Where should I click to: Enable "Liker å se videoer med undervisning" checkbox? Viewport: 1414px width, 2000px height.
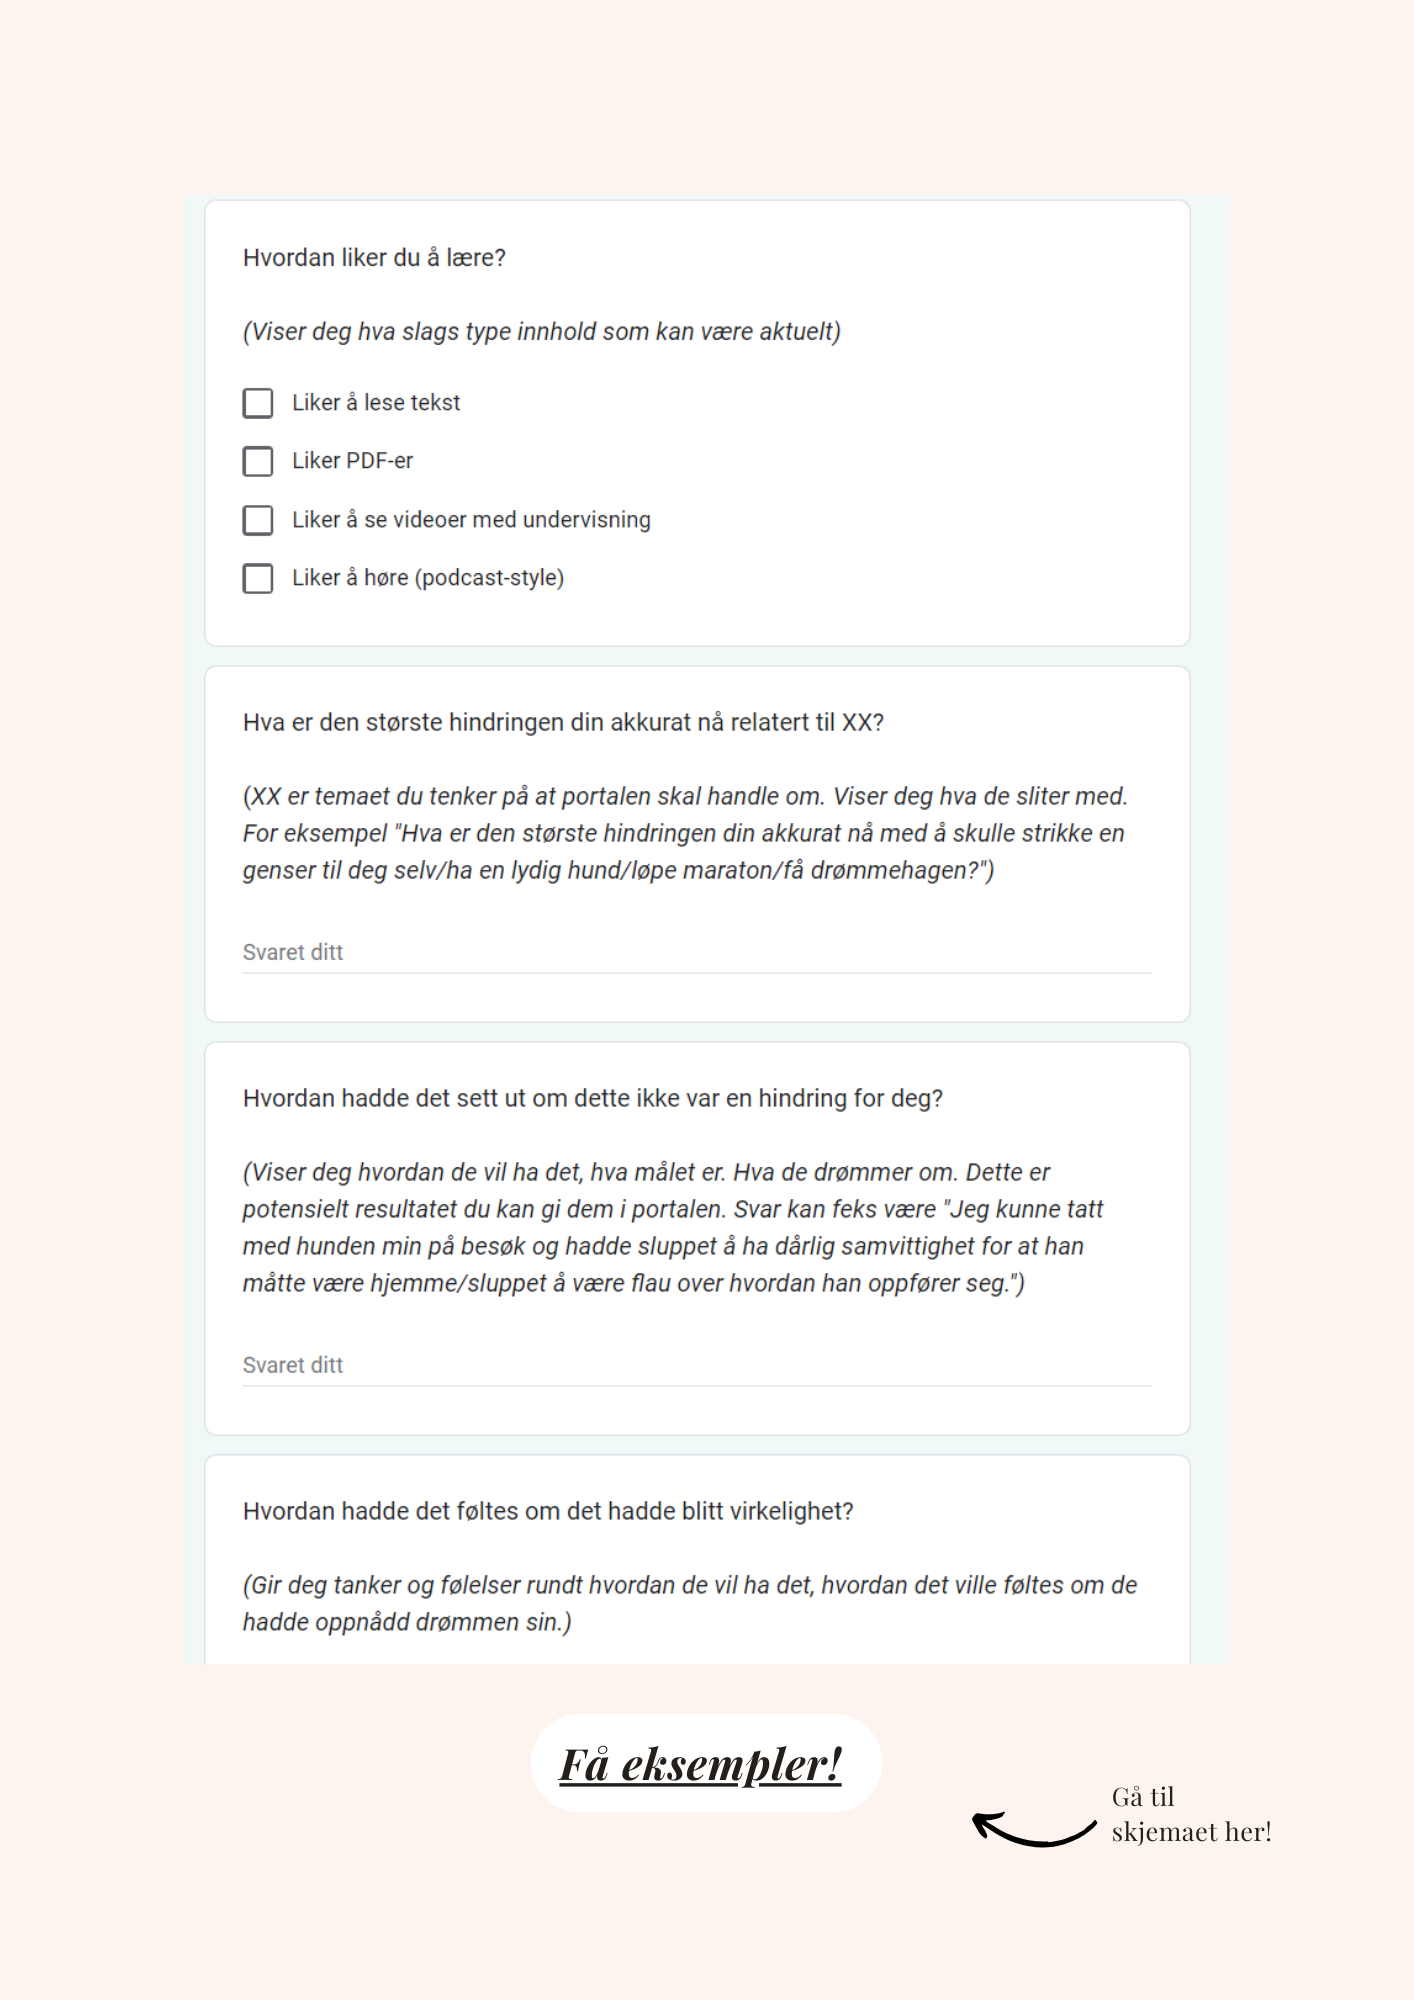[x=258, y=520]
